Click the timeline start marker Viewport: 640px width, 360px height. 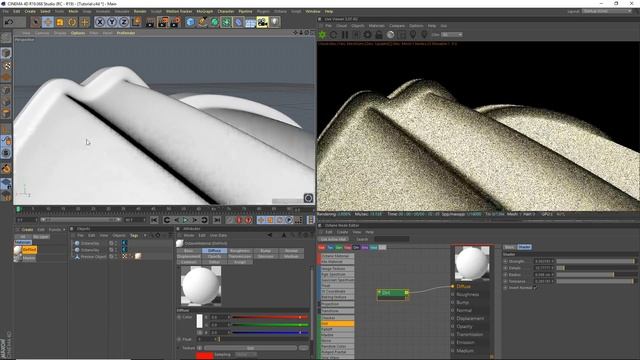pos(18,209)
